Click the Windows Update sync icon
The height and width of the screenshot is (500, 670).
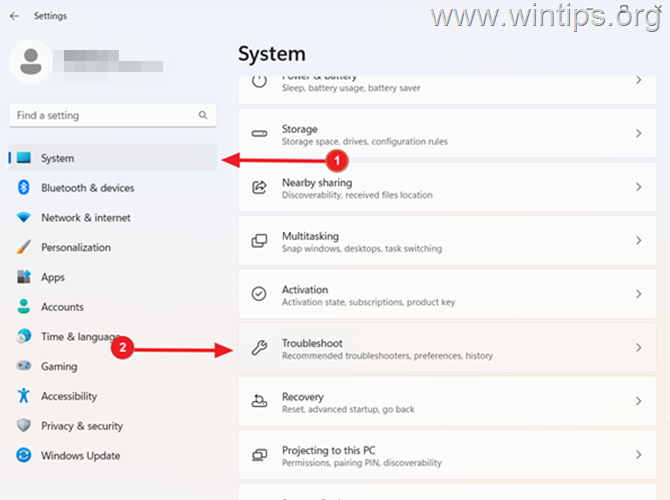[24, 455]
